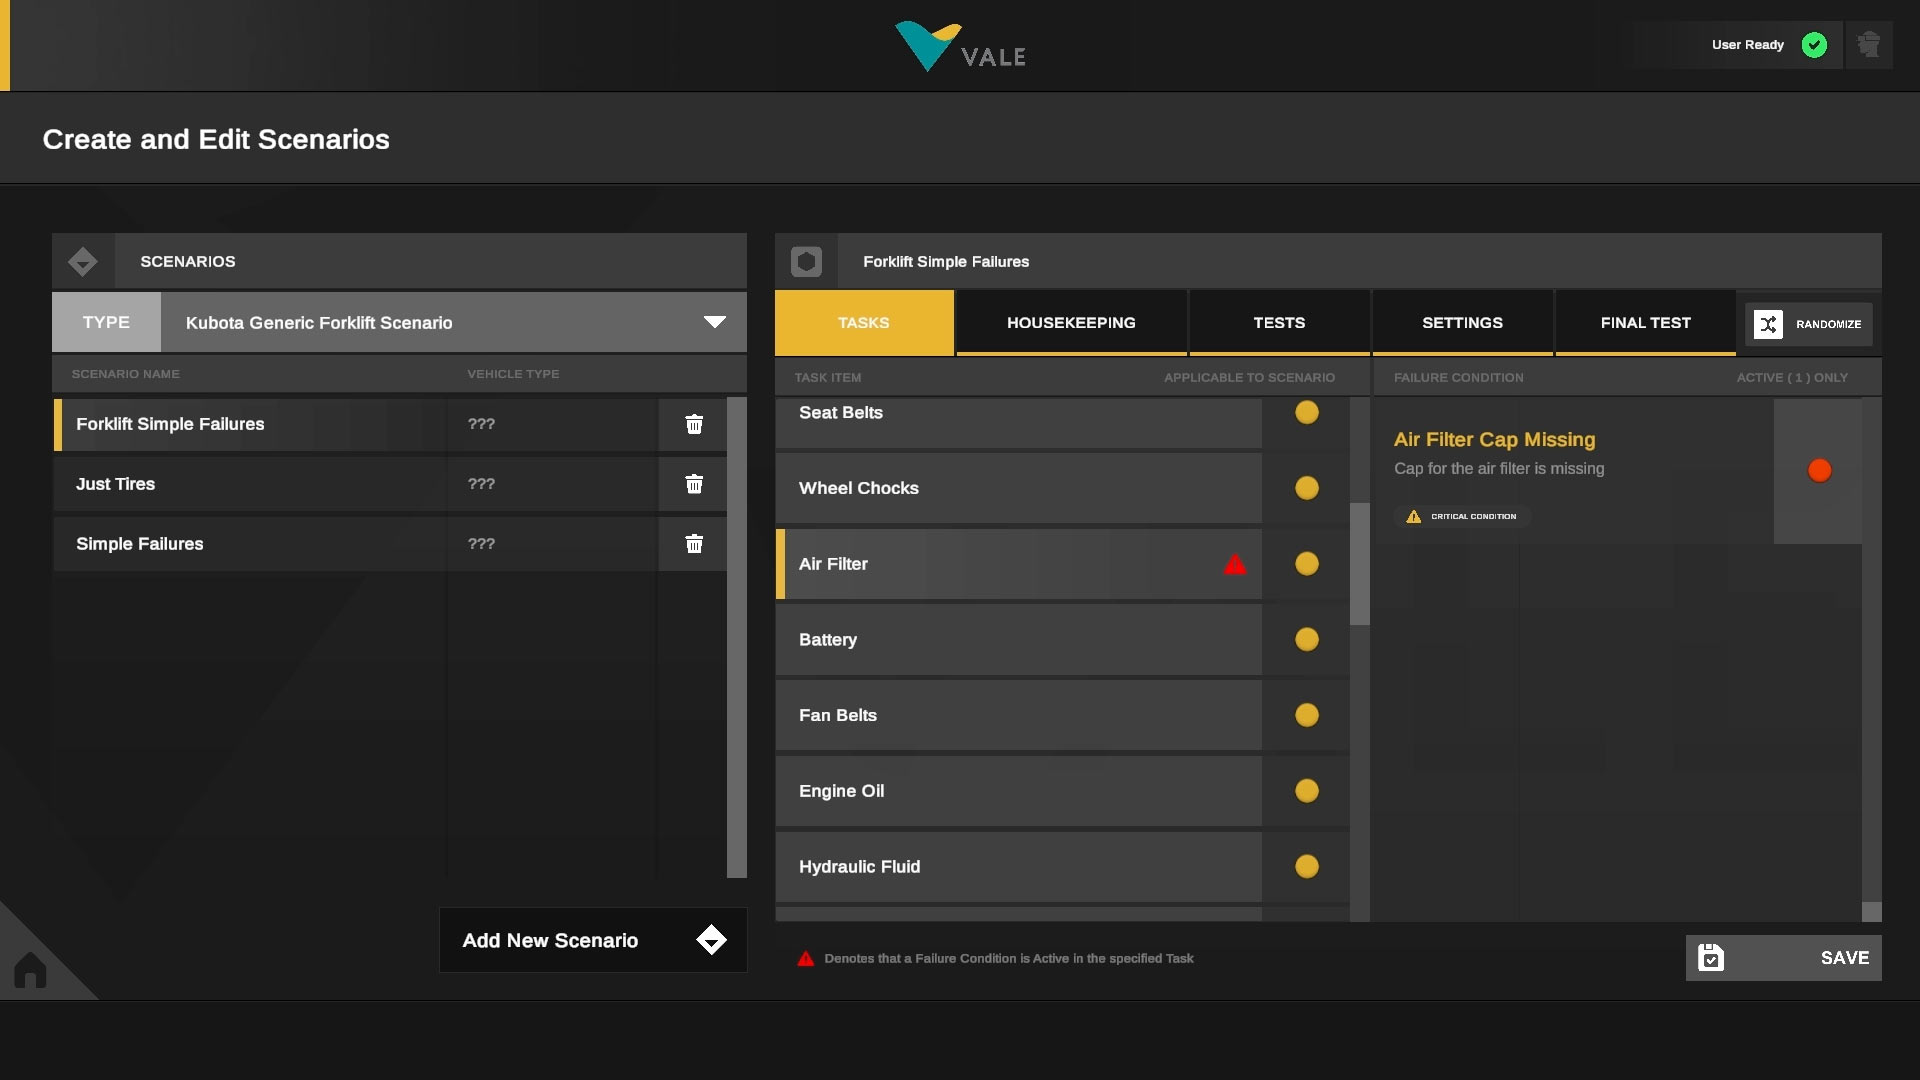Click trash icon for Just Tires
1920x1080 pixels.
694,484
